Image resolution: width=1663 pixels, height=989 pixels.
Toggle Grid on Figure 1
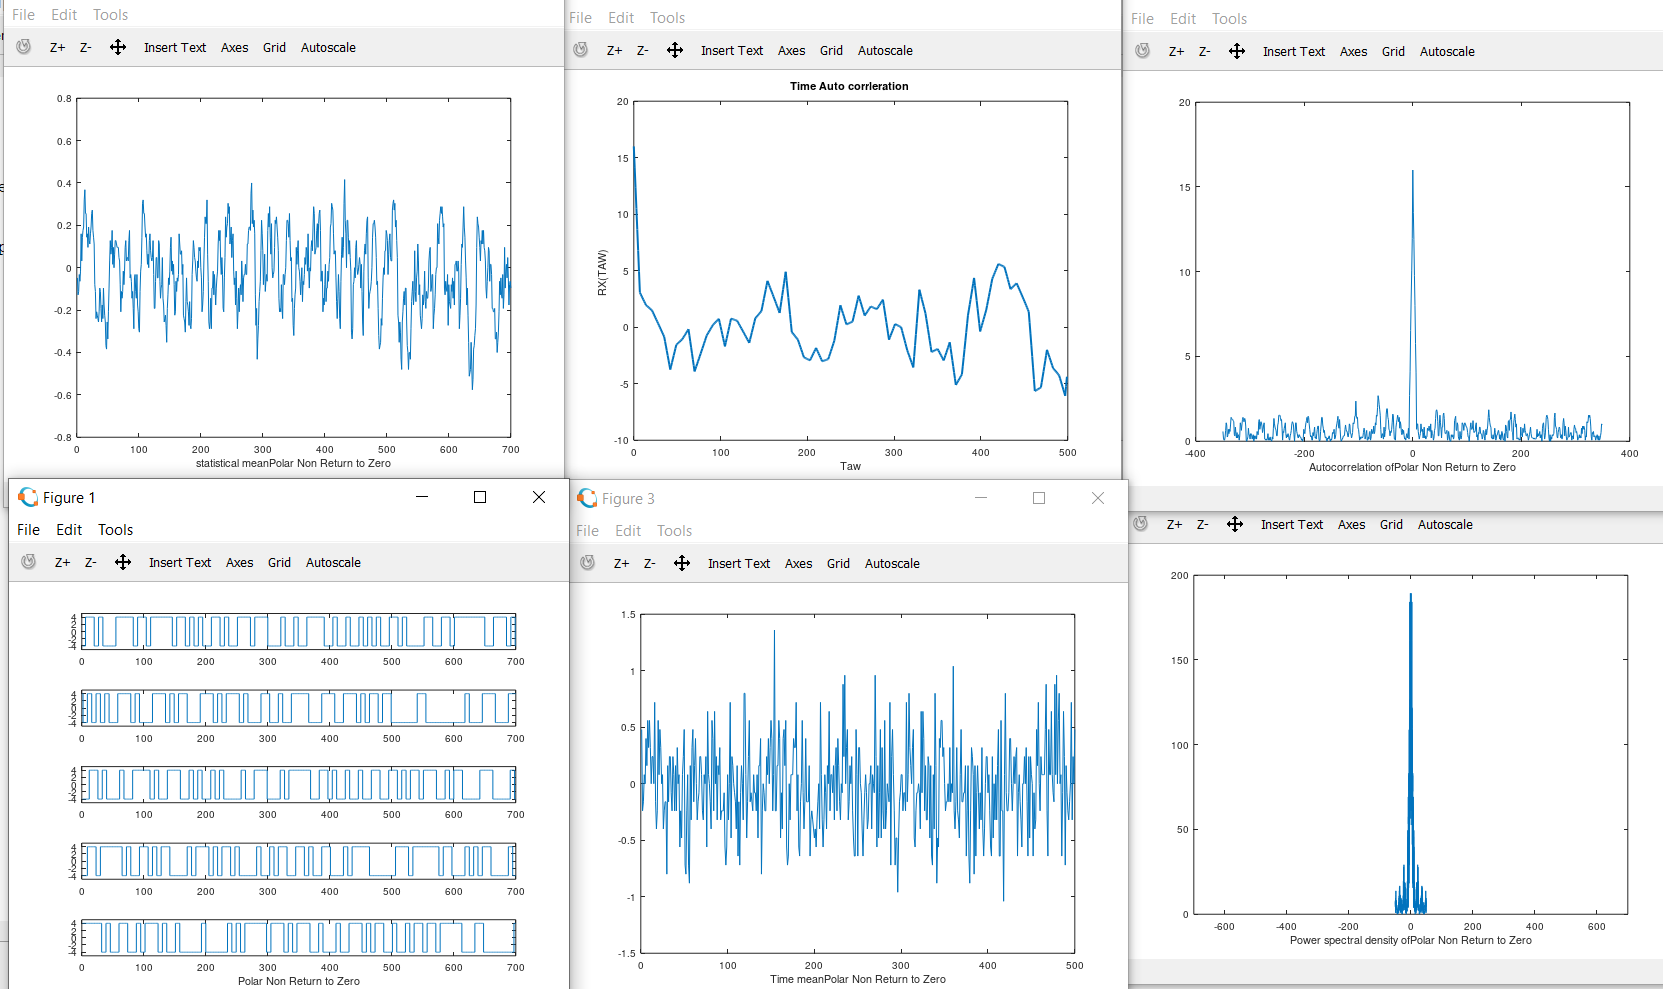coord(279,562)
